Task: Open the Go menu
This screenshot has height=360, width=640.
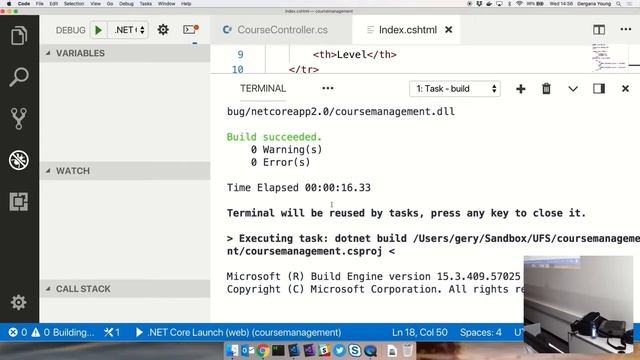Action: click(x=110, y=4)
